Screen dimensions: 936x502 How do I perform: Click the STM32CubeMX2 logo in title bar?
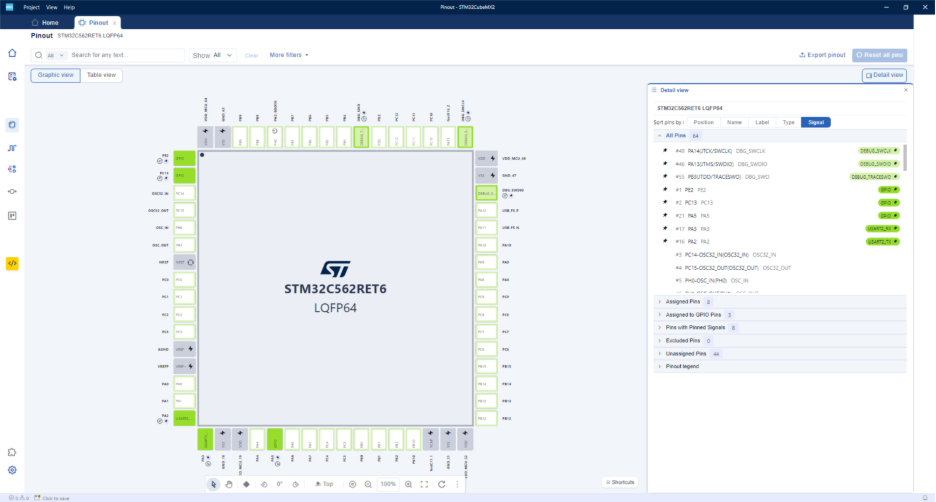pyautogui.click(x=10, y=7)
